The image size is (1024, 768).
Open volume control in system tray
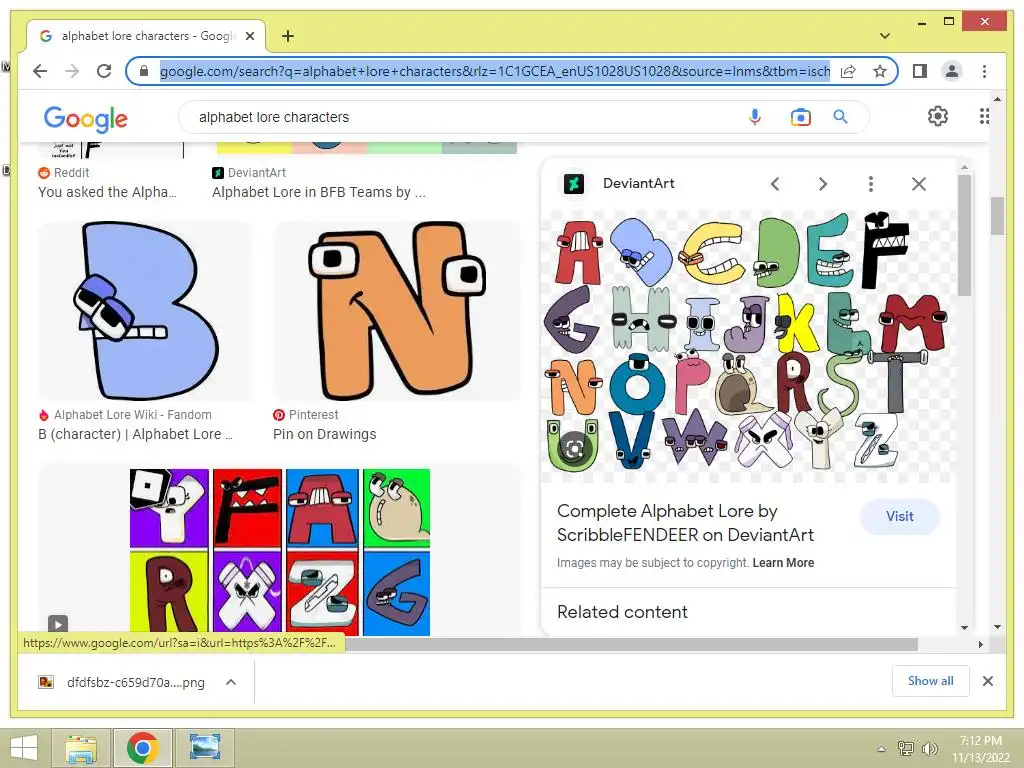coord(930,748)
